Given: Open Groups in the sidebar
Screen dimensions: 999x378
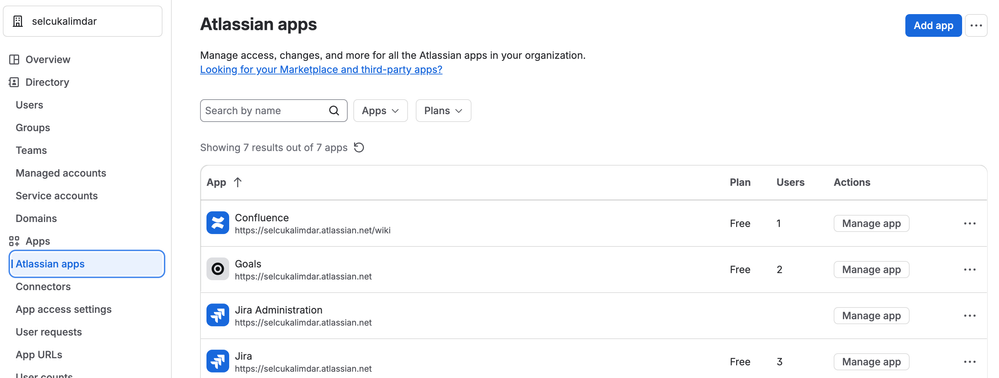Looking at the screenshot, I should [32, 127].
